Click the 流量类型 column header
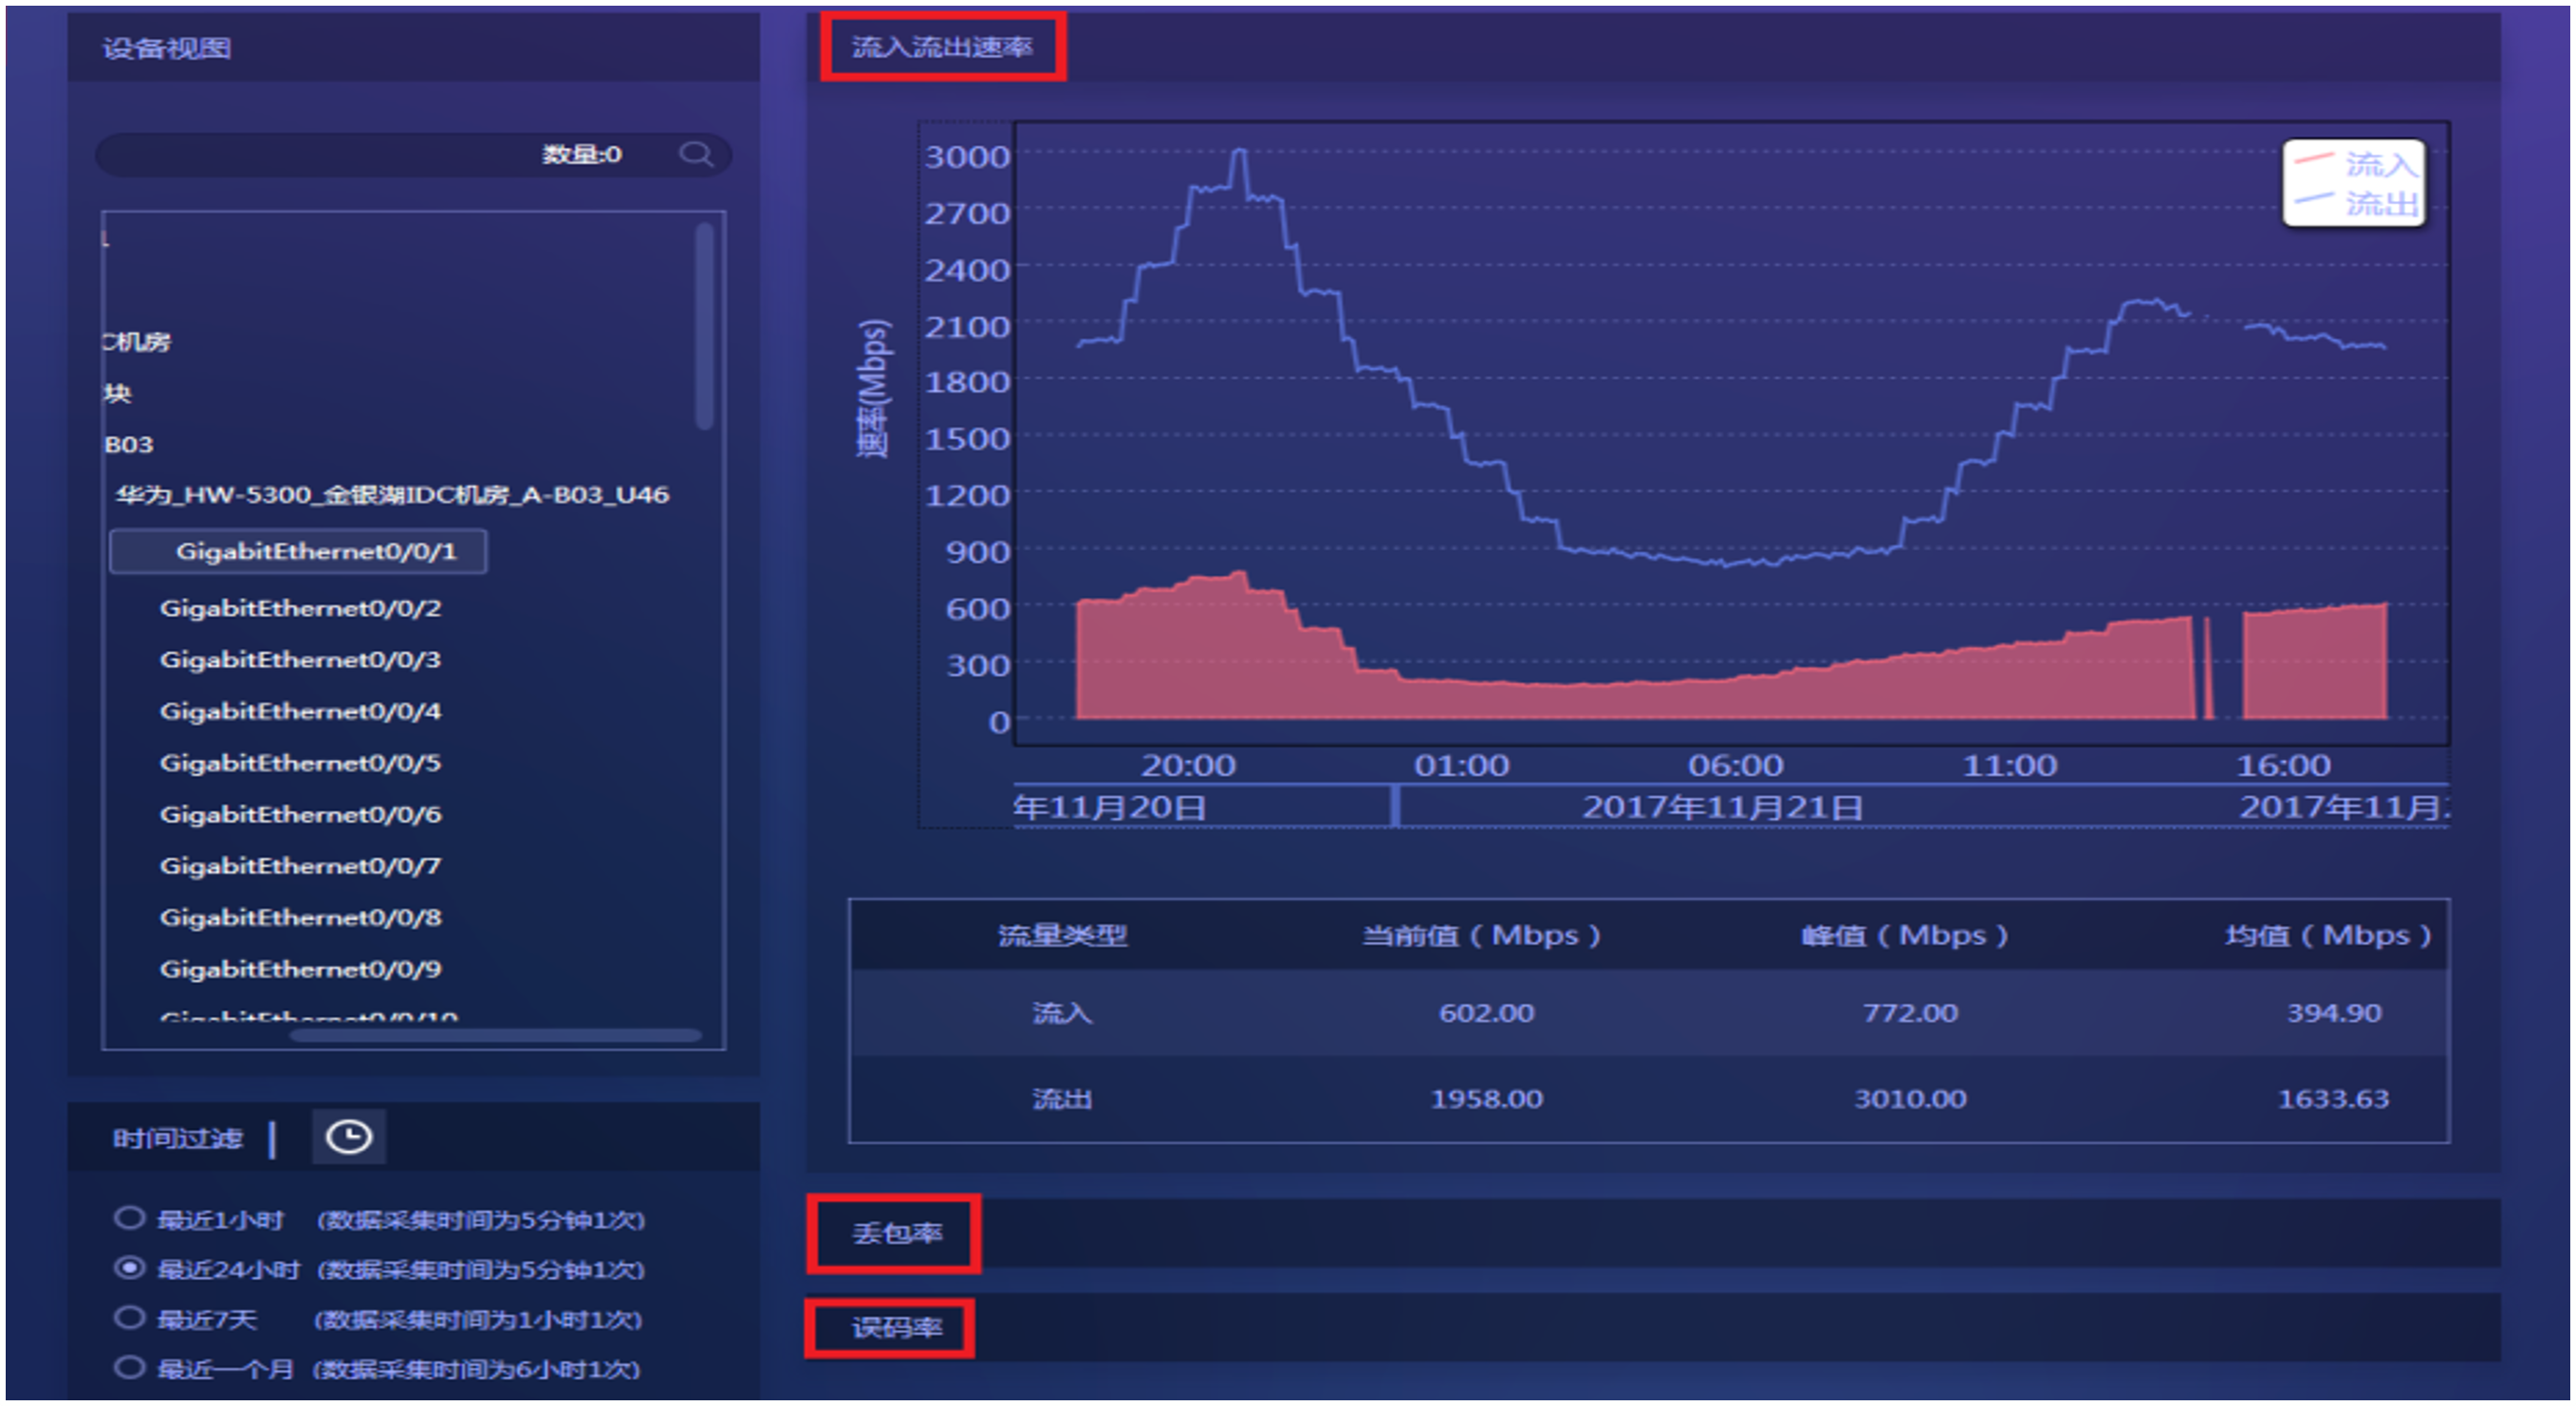 pyautogui.click(x=1062, y=935)
